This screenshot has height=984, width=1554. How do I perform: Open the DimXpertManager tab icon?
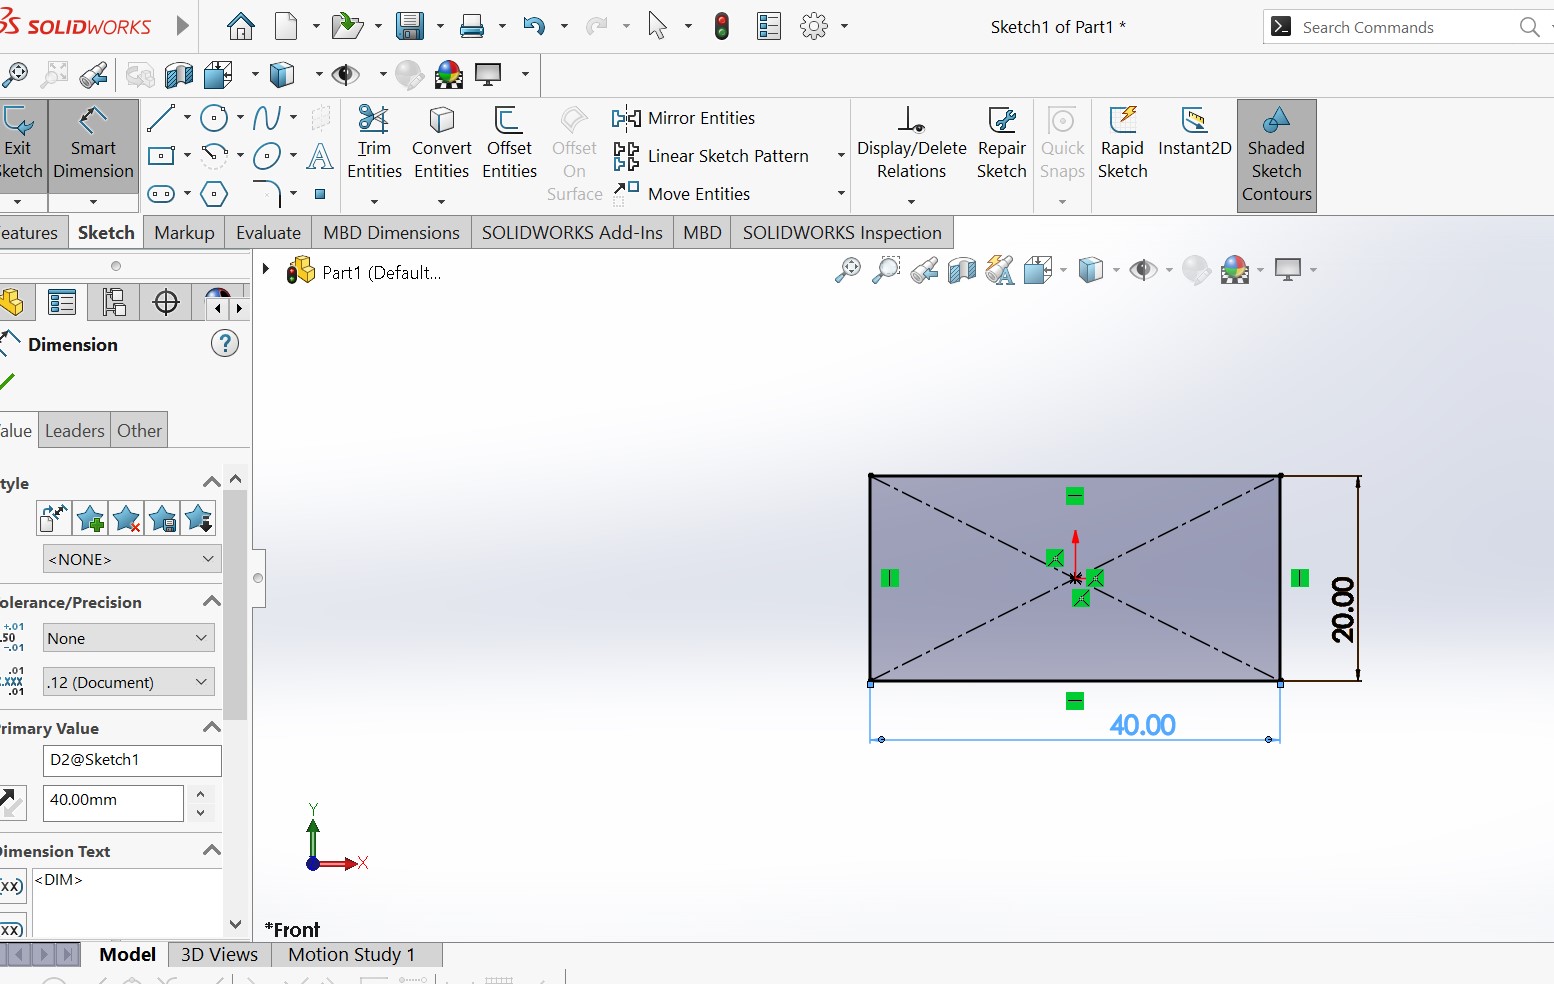(x=166, y=302)
